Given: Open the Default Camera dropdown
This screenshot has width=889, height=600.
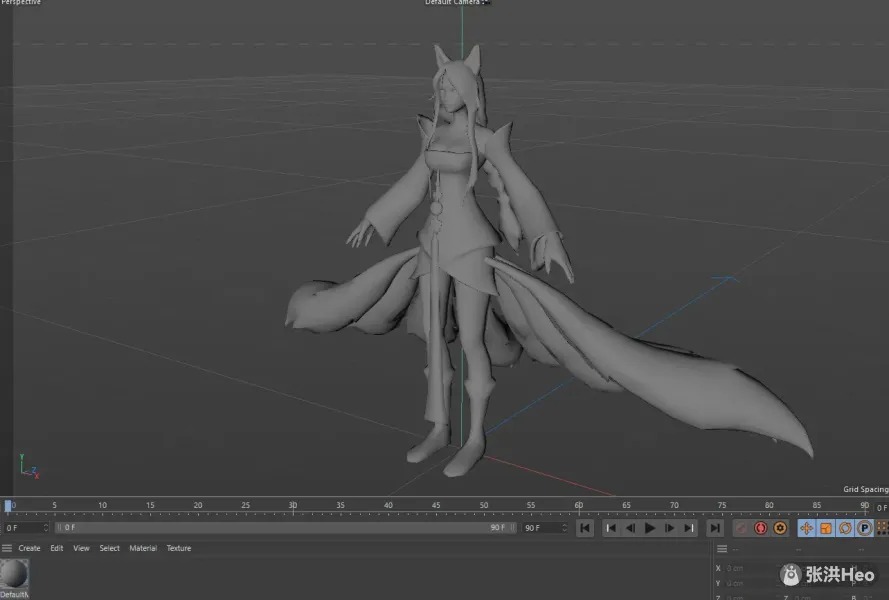Looking at the screenshot, I should (x=455, y=3).
